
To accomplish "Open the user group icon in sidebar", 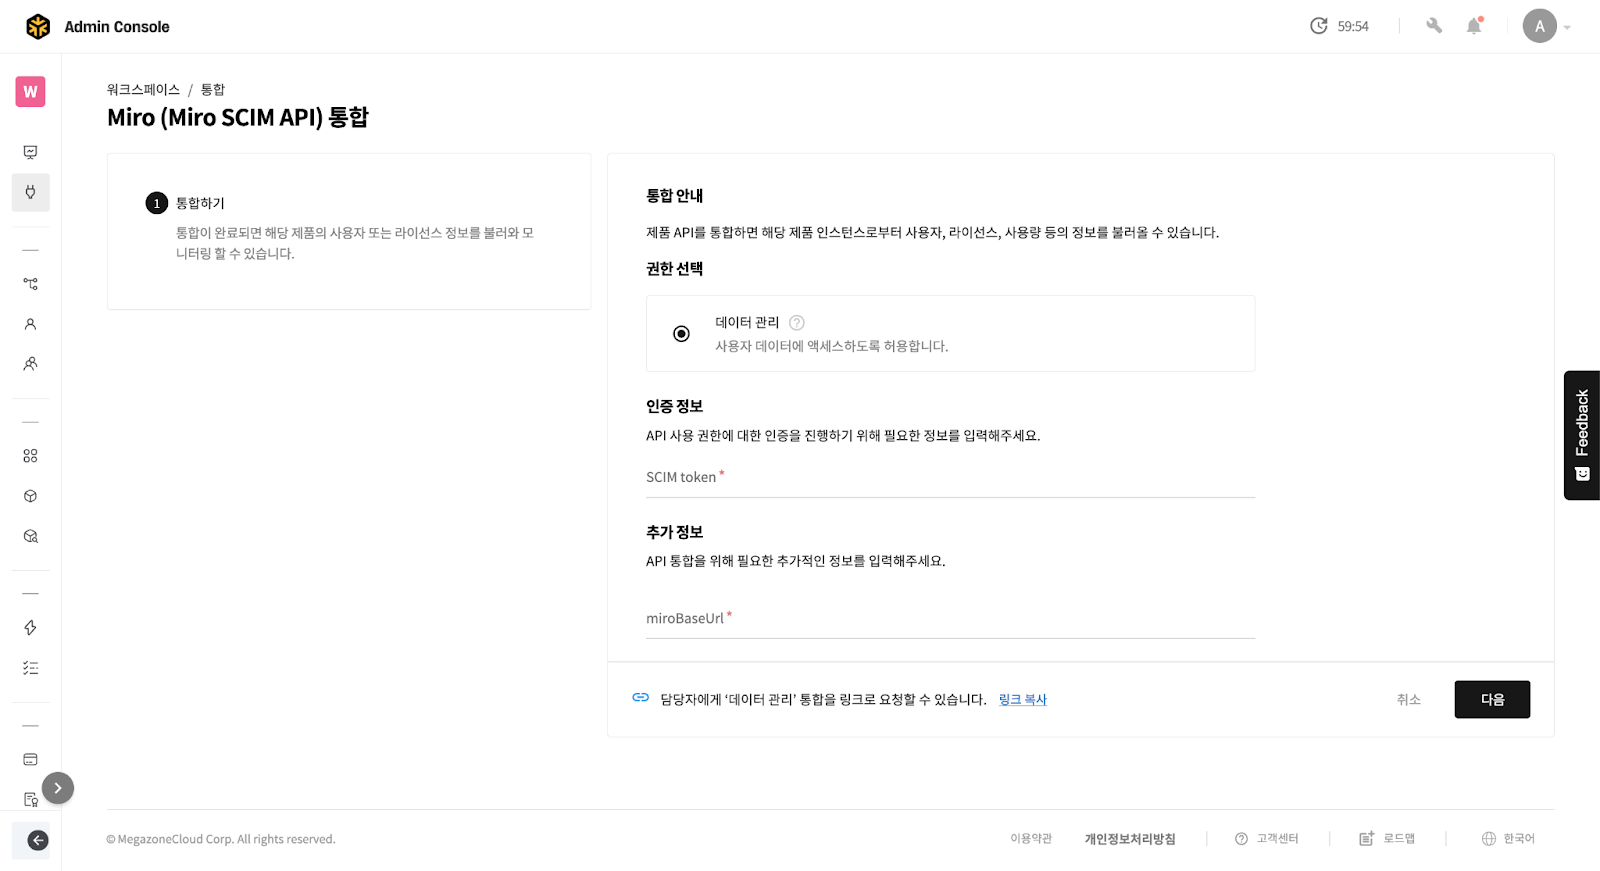I will (31, 364).
